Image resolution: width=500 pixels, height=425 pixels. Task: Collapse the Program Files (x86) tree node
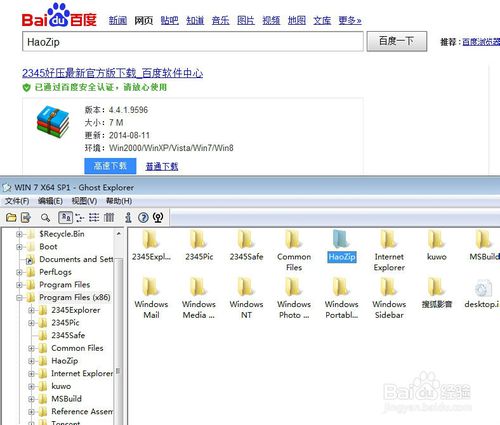(x=19, y=298)
